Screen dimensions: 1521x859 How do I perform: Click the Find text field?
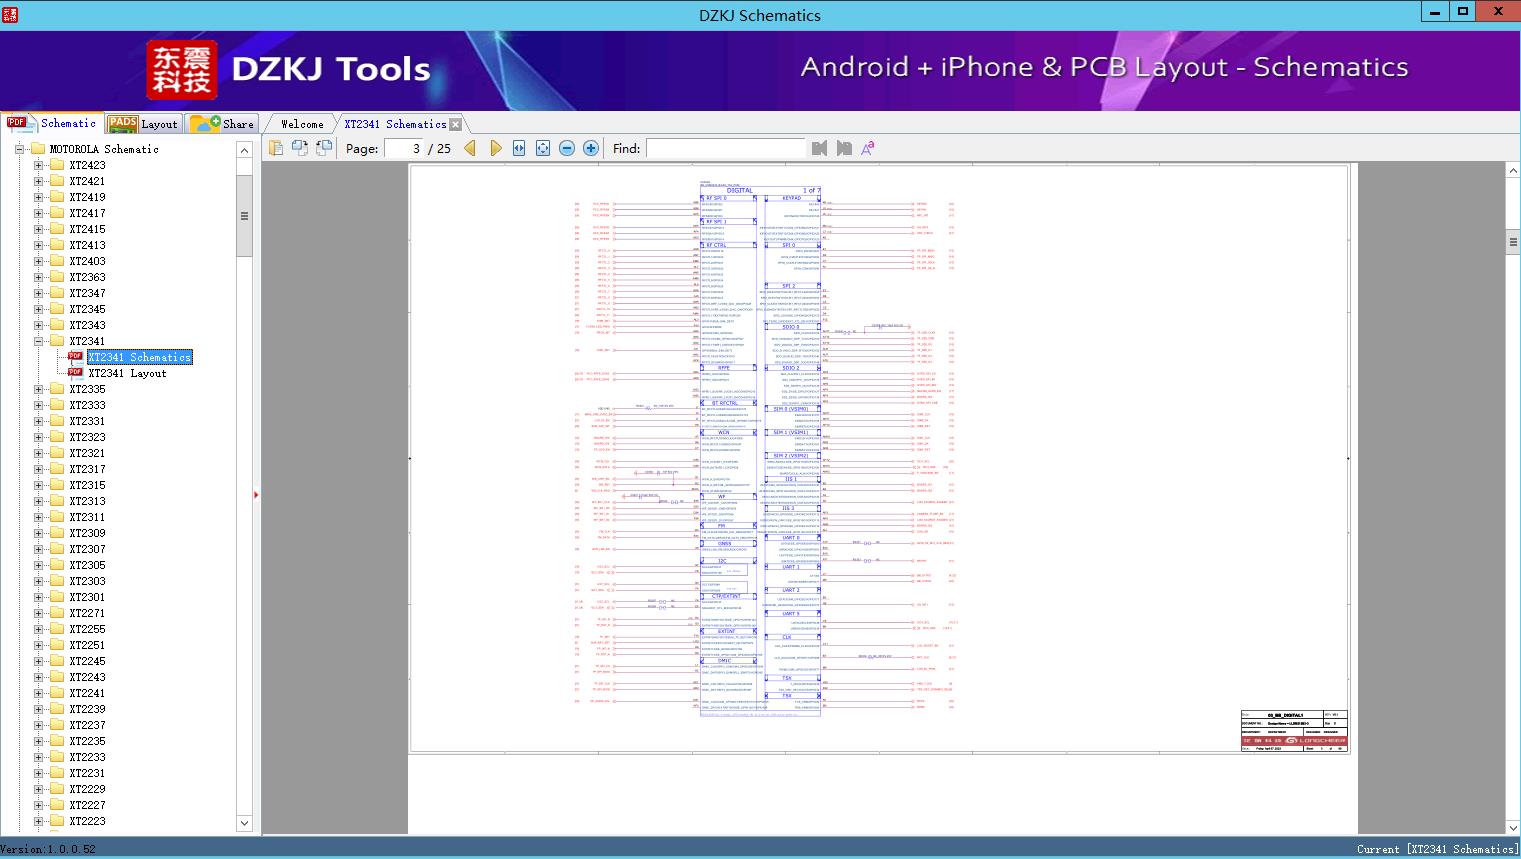(x=725, y=148)
